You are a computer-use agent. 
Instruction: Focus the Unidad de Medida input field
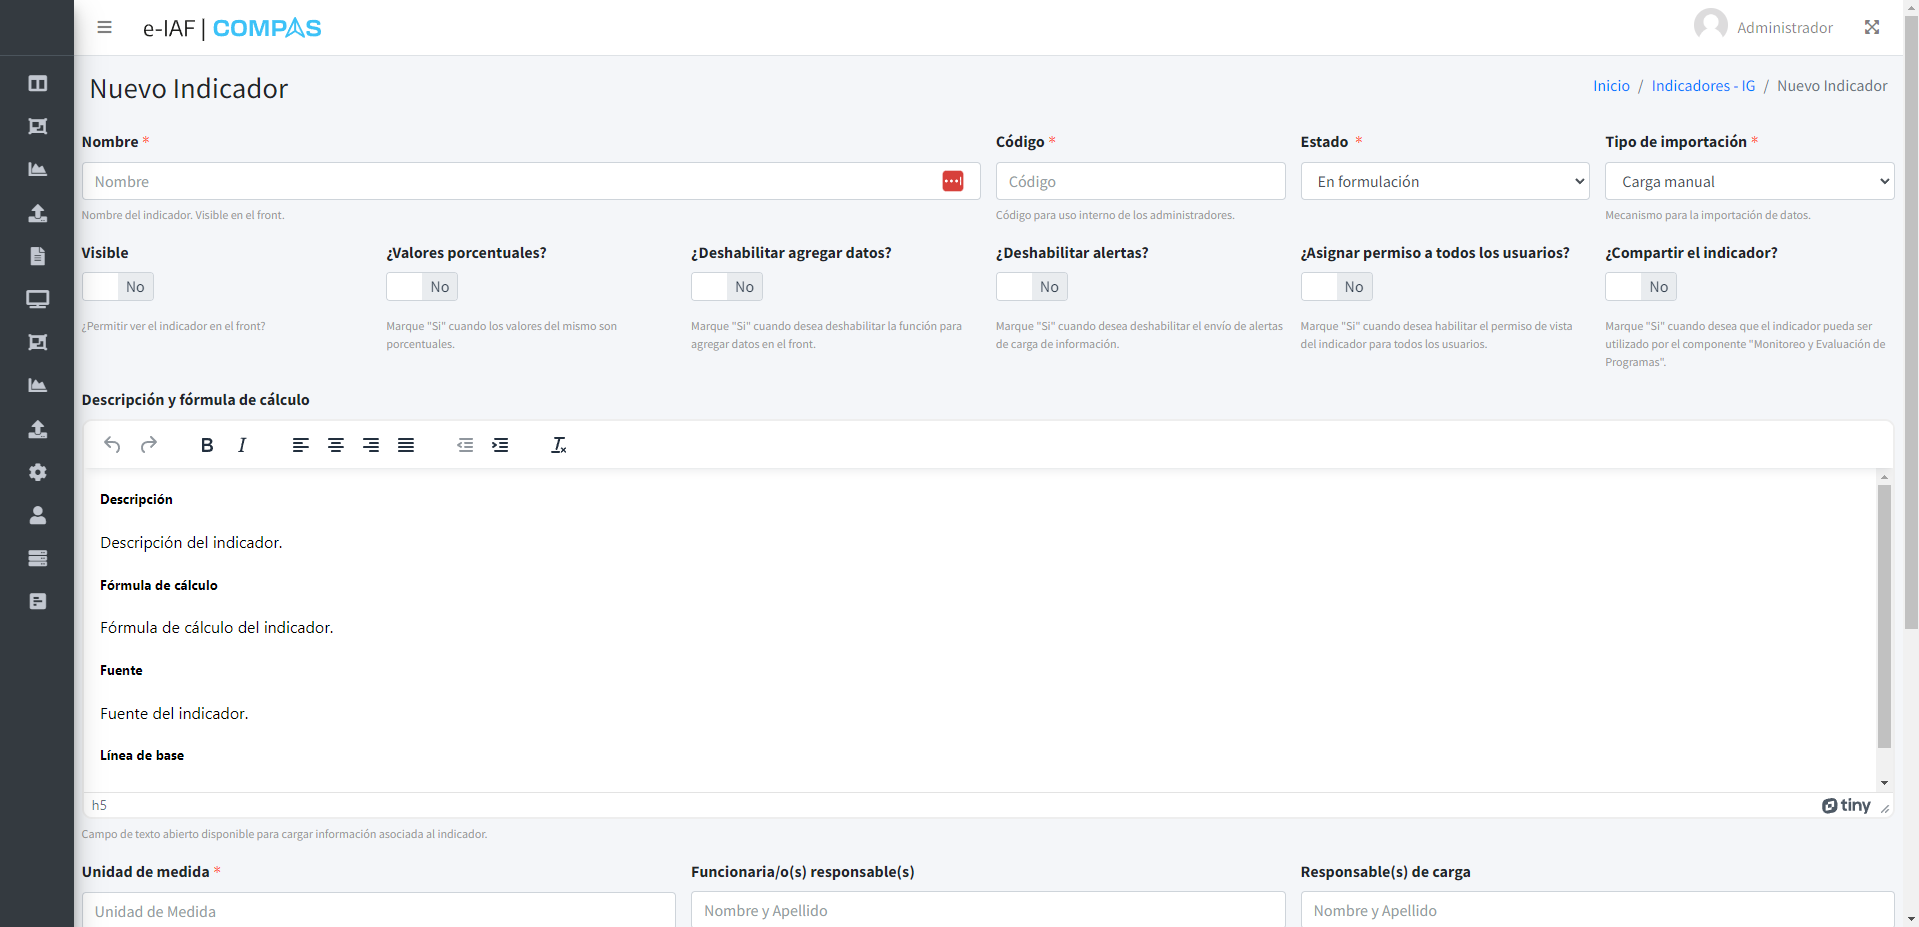point(379,910)
